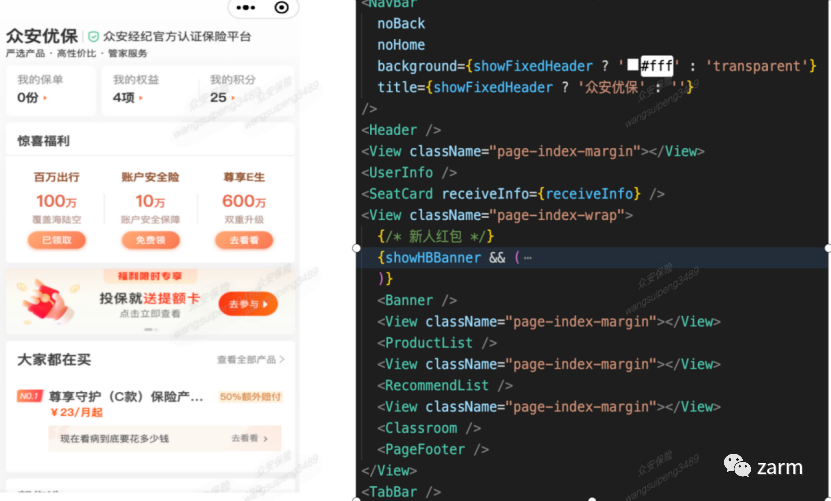Click the 新人红包 comment line

pyautogui.click(x=436, y=236)
